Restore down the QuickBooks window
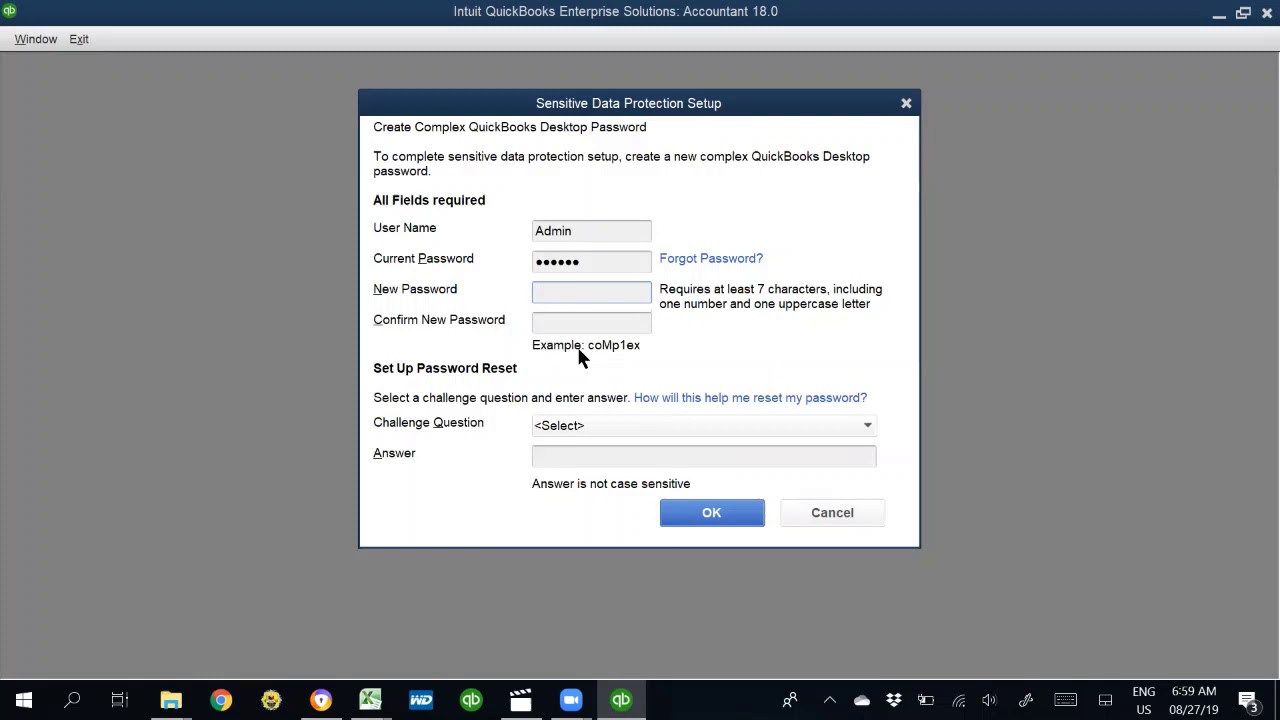The image size is (1280, 720). [1243, 12]
